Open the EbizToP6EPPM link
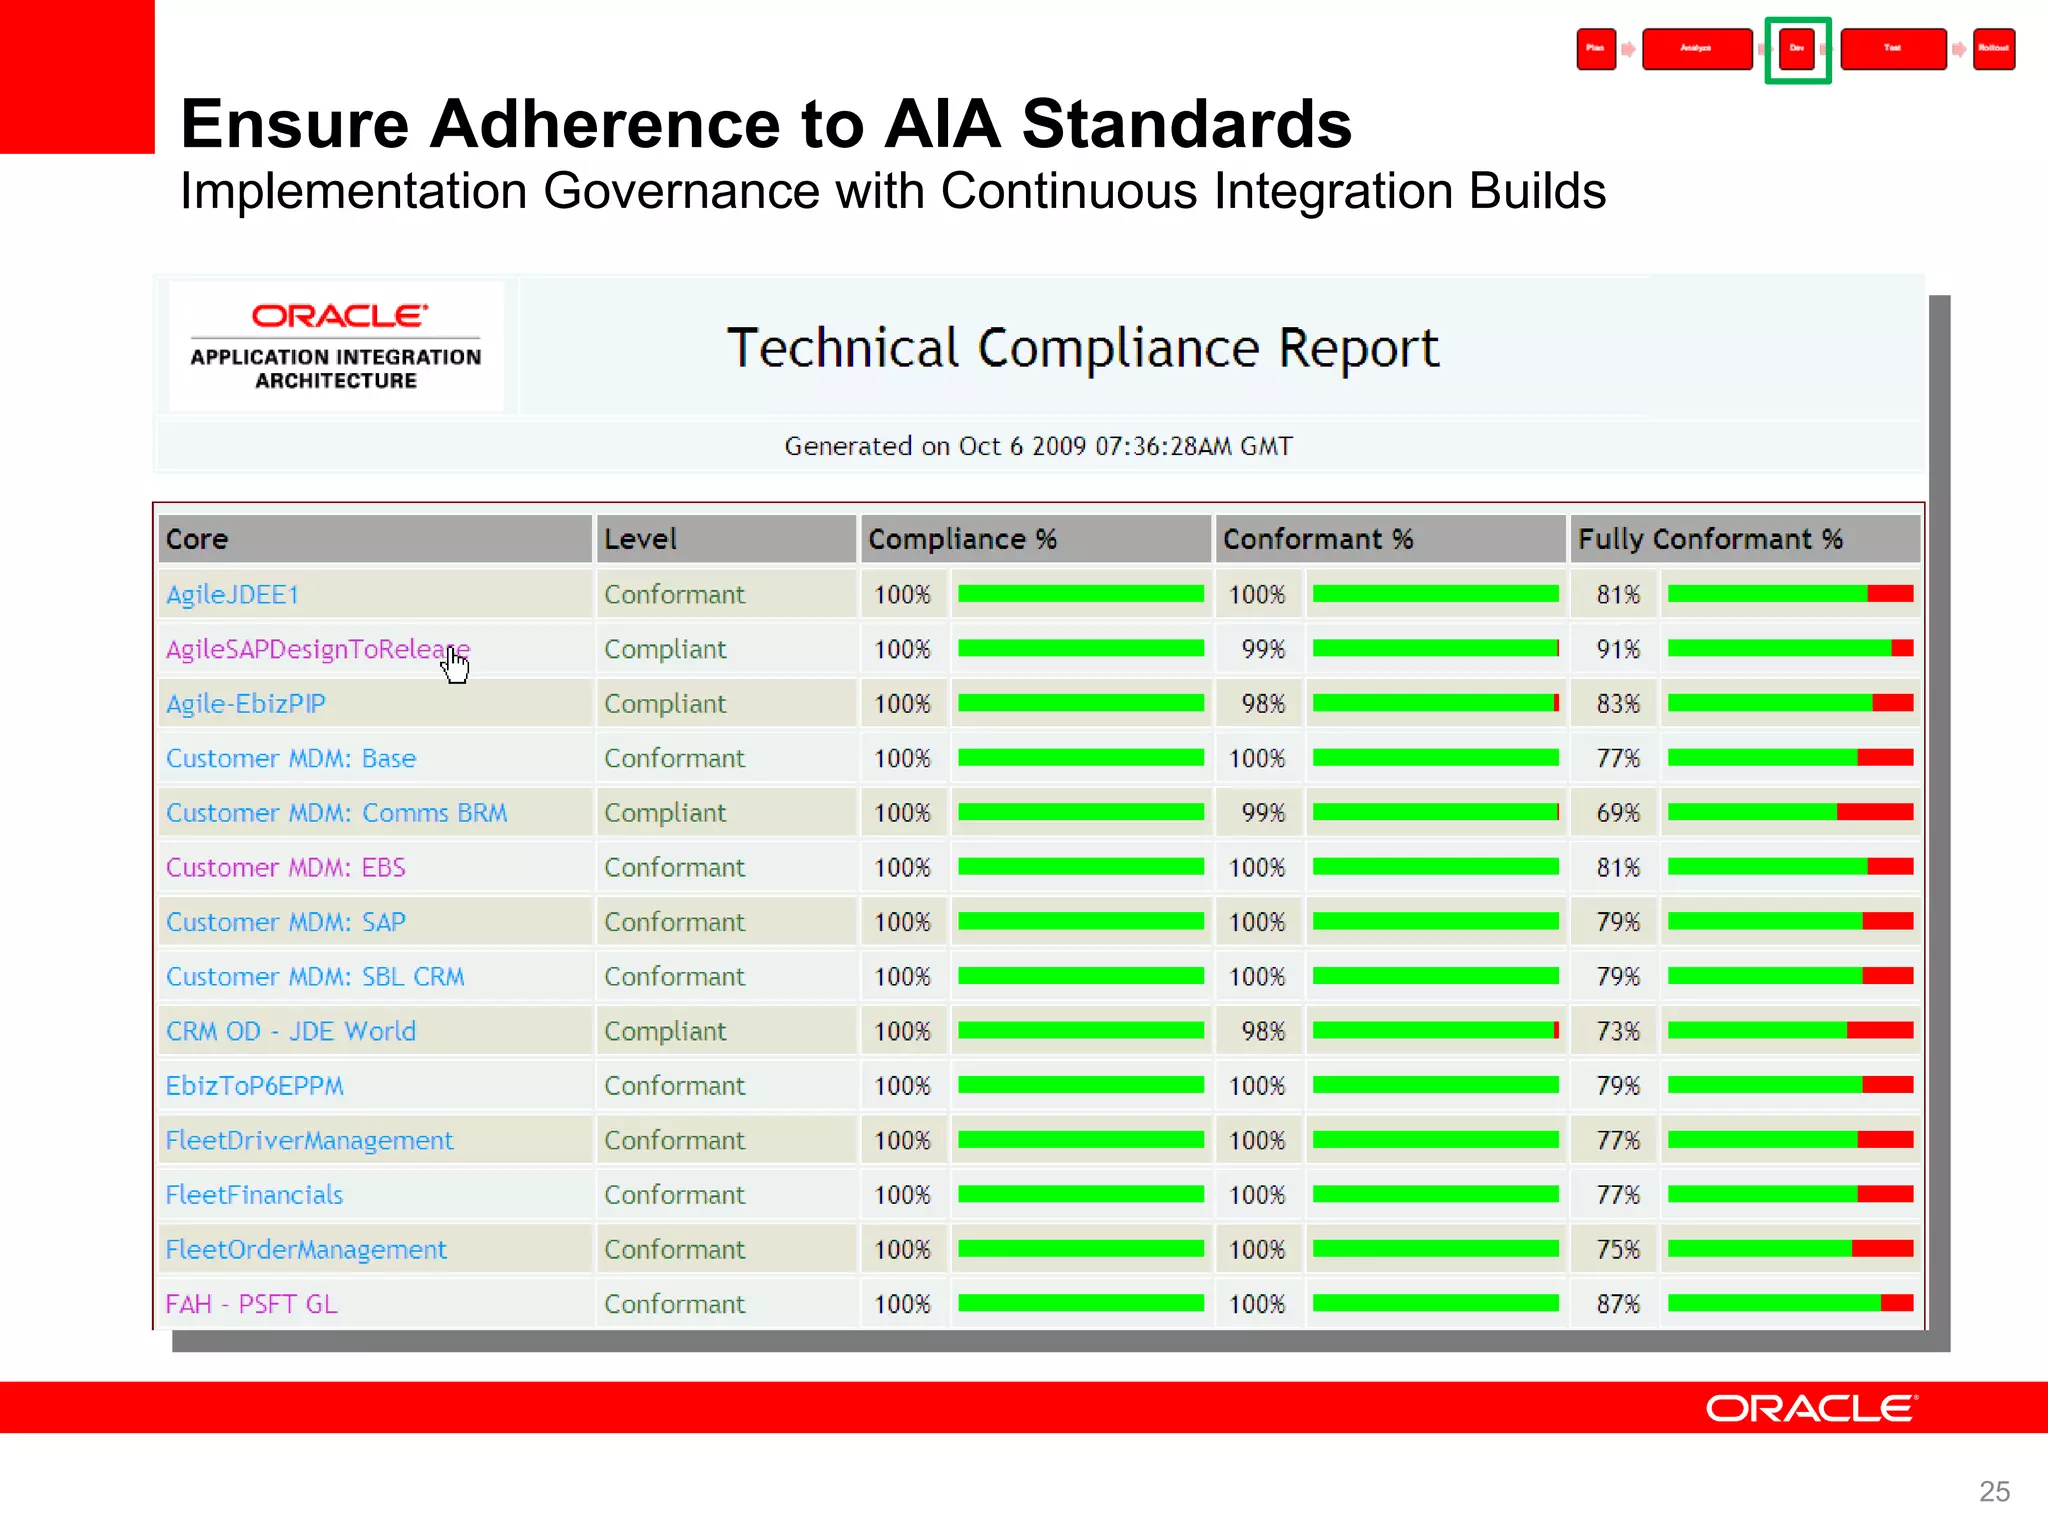Viewport: 2048px width, 1536px height. (254, 1085)
